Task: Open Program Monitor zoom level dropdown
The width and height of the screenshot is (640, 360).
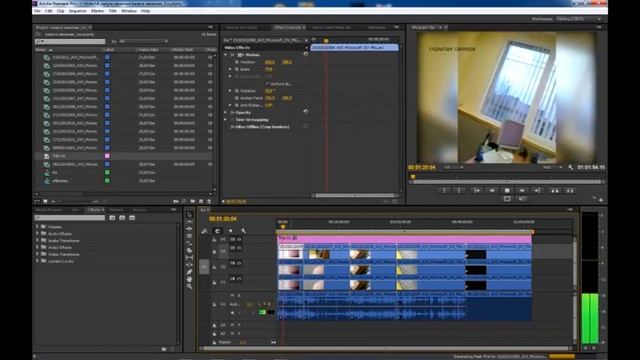Action: click(453, 167)
